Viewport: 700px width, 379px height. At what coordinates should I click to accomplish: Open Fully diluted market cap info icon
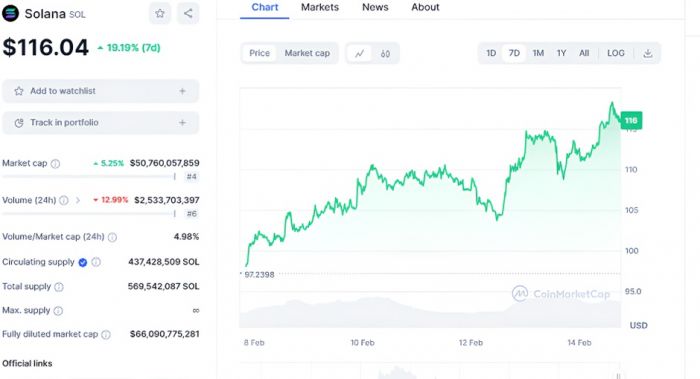pos(106,335)
